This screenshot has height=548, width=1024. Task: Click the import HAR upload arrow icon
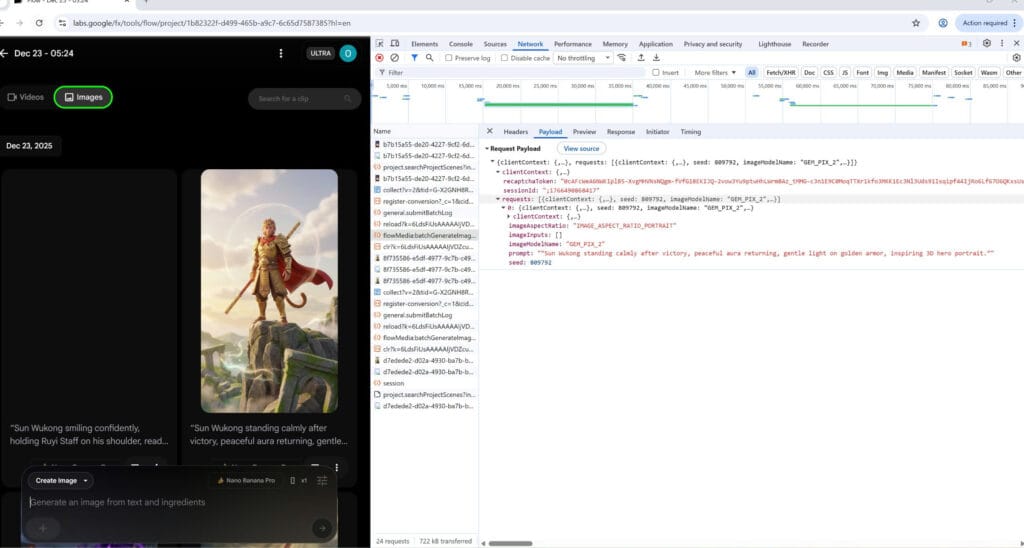pyautogui.click(x=641, y=58)
